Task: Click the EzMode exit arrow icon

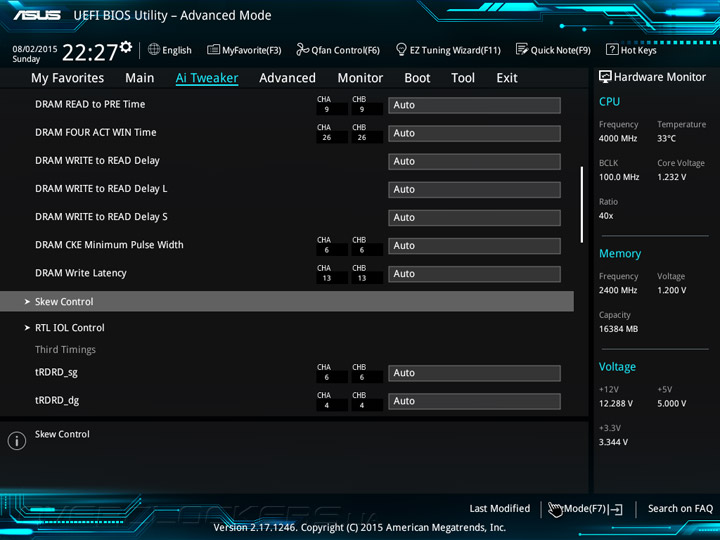Action: 616,509
